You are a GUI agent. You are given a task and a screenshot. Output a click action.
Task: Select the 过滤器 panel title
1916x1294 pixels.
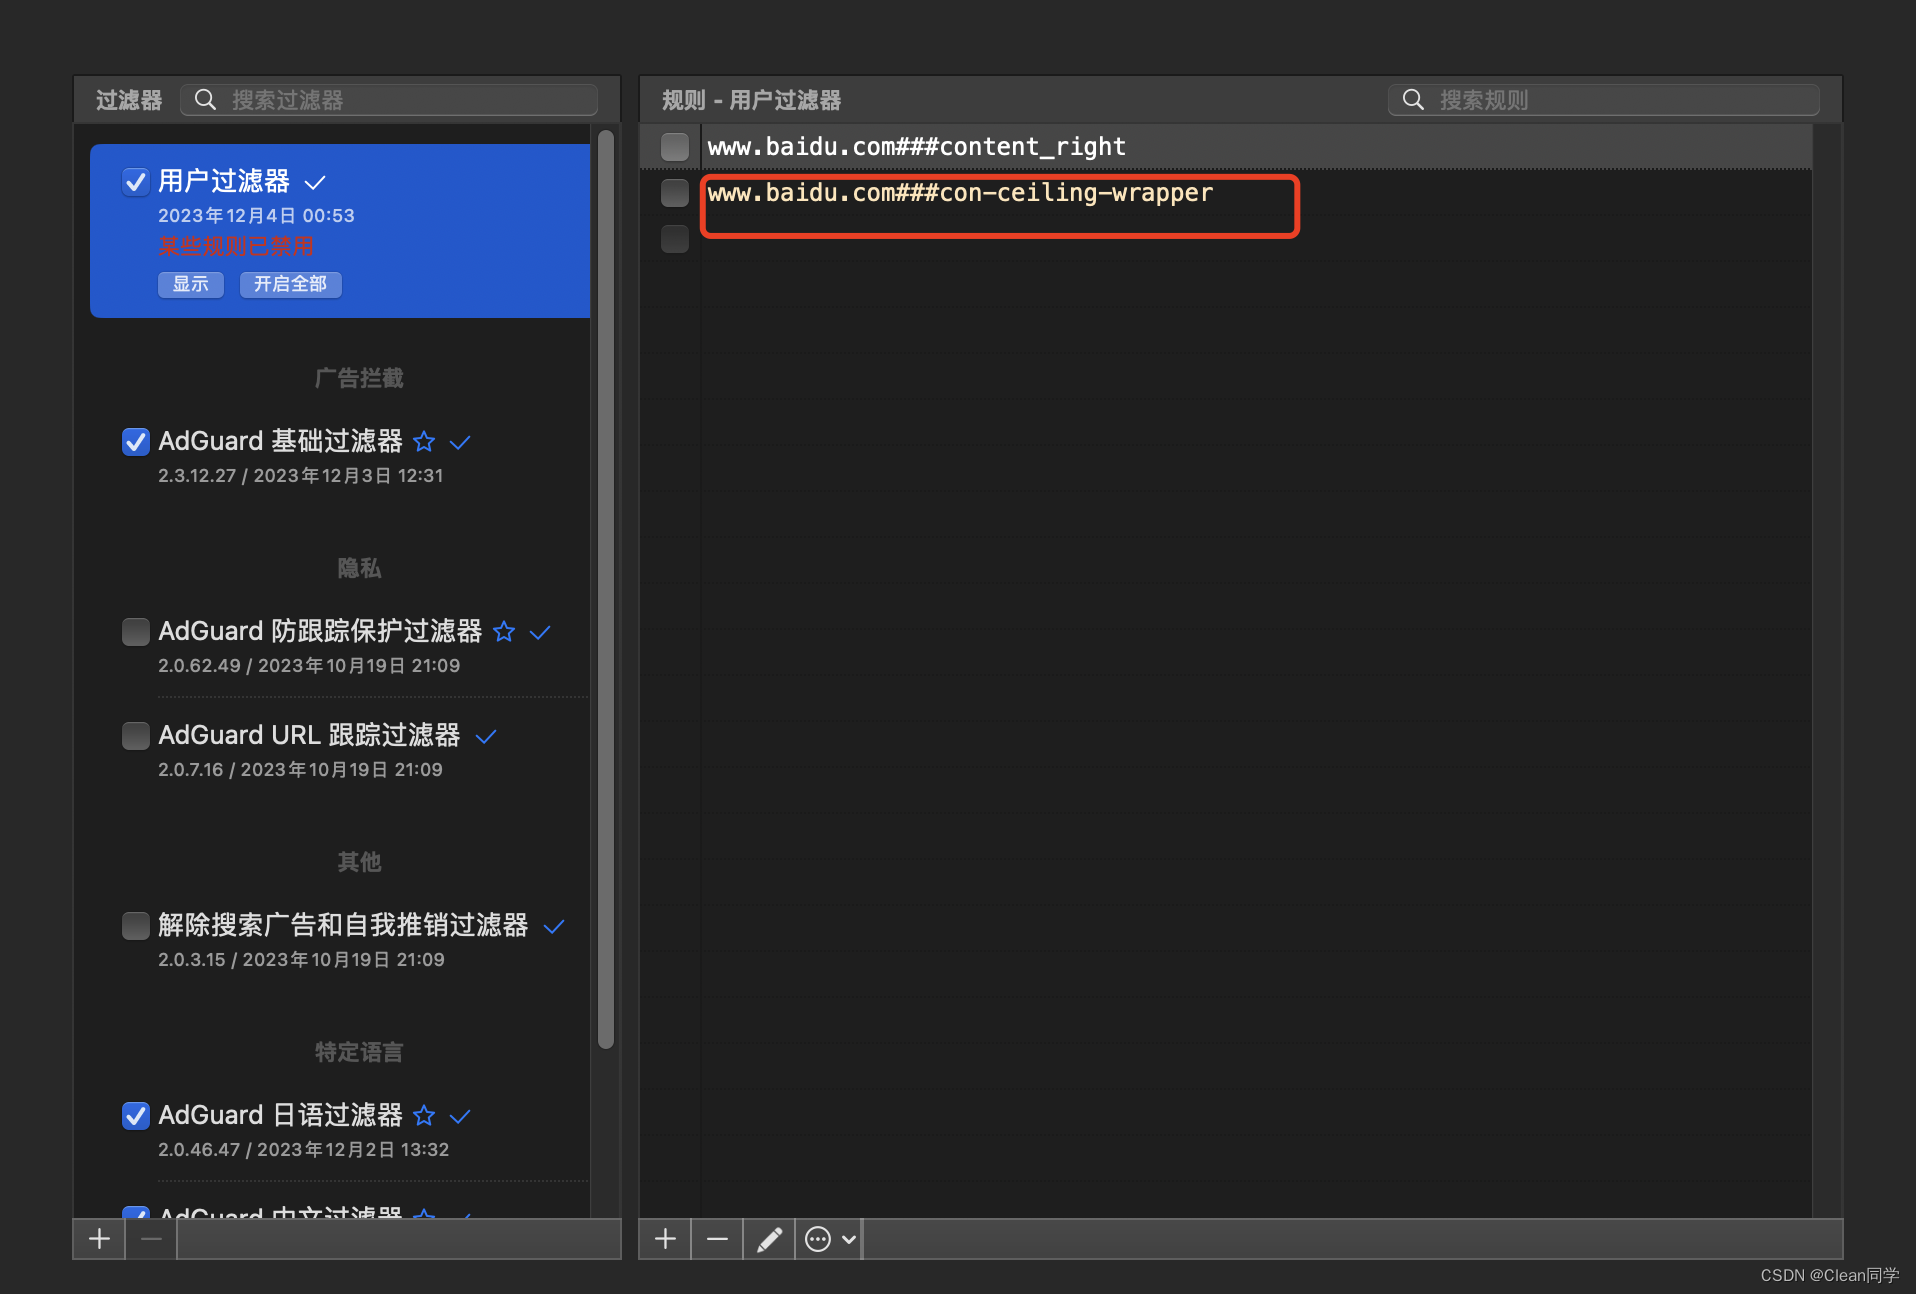coord(127,99)
